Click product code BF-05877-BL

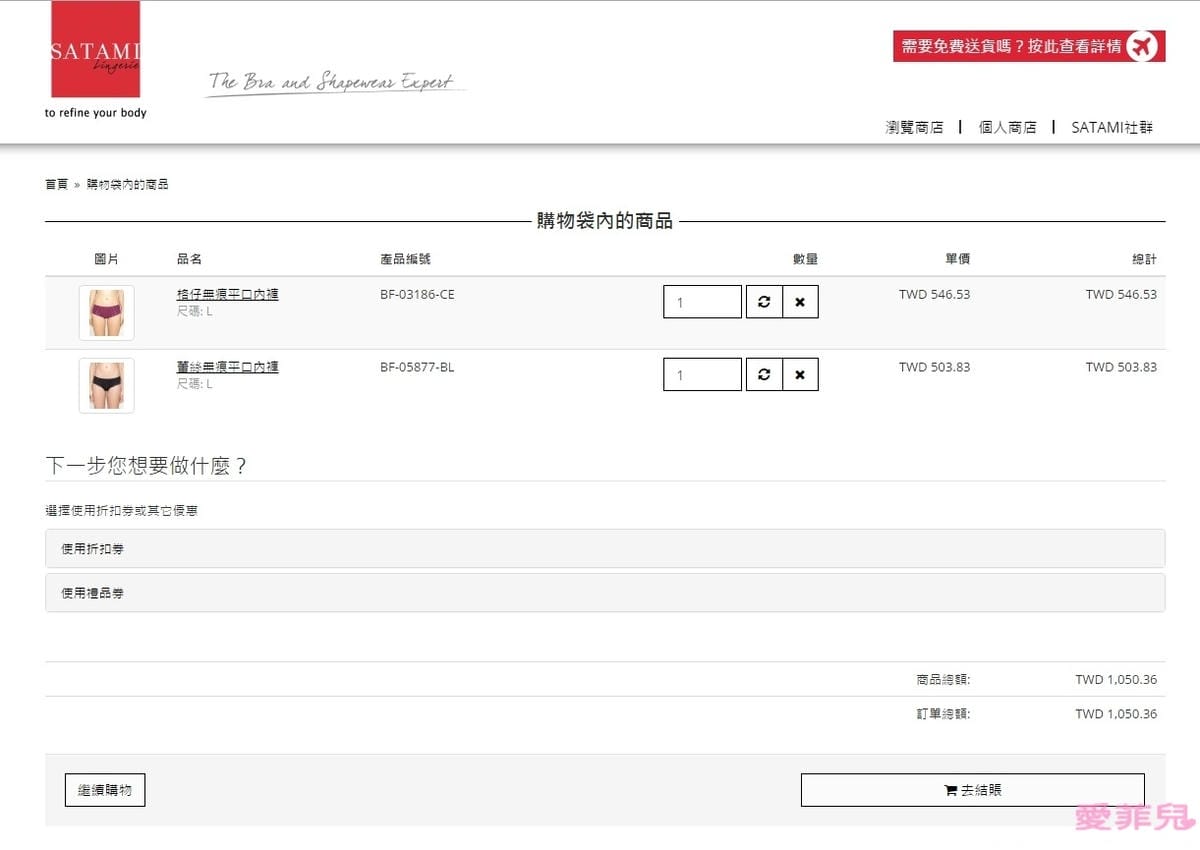(x=417, y=367)
